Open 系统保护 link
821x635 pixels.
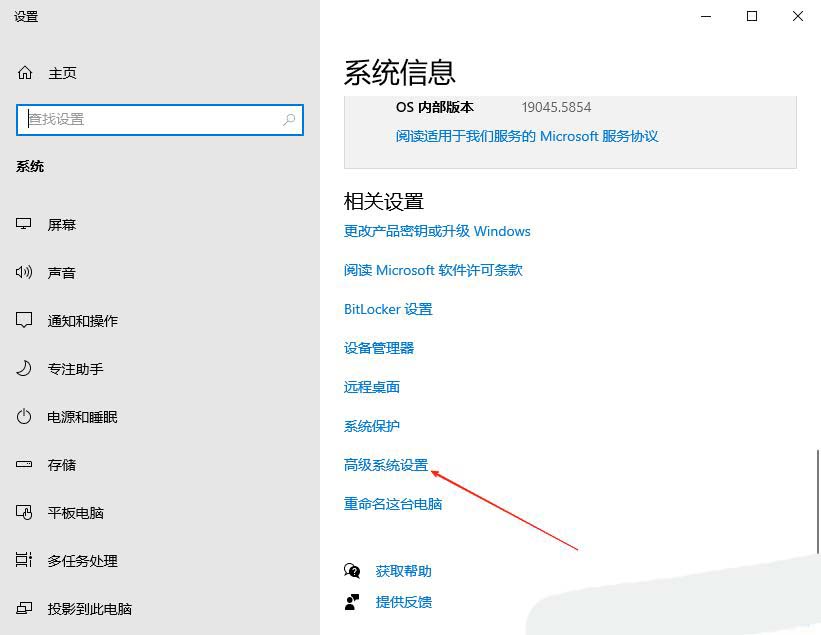click(x=372, y=426)
